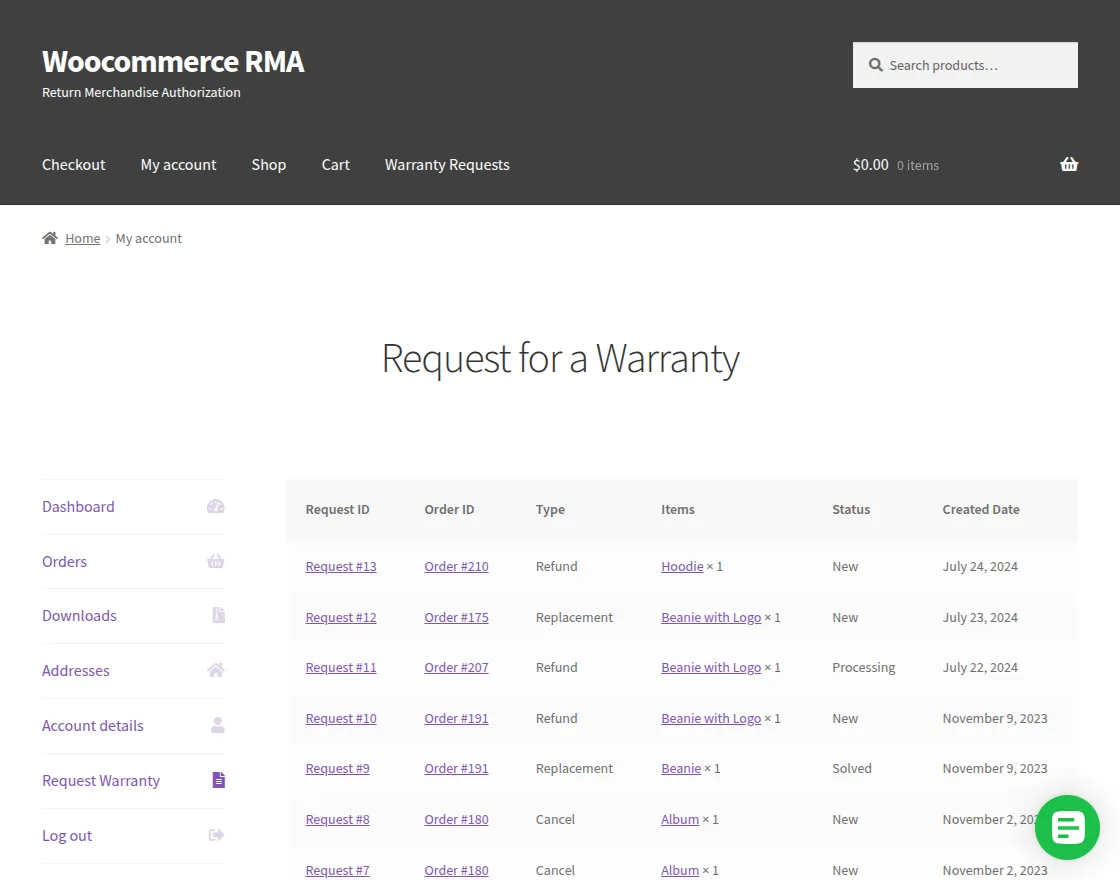The height and width of the screenshot is (880, 1120).
Task: Click the search magnifier icon
Action: (875, 64)
